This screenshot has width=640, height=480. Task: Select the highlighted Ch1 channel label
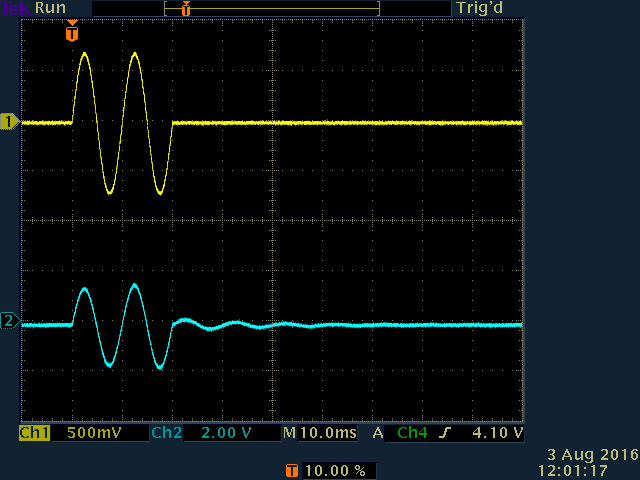[x=34, y=433]
